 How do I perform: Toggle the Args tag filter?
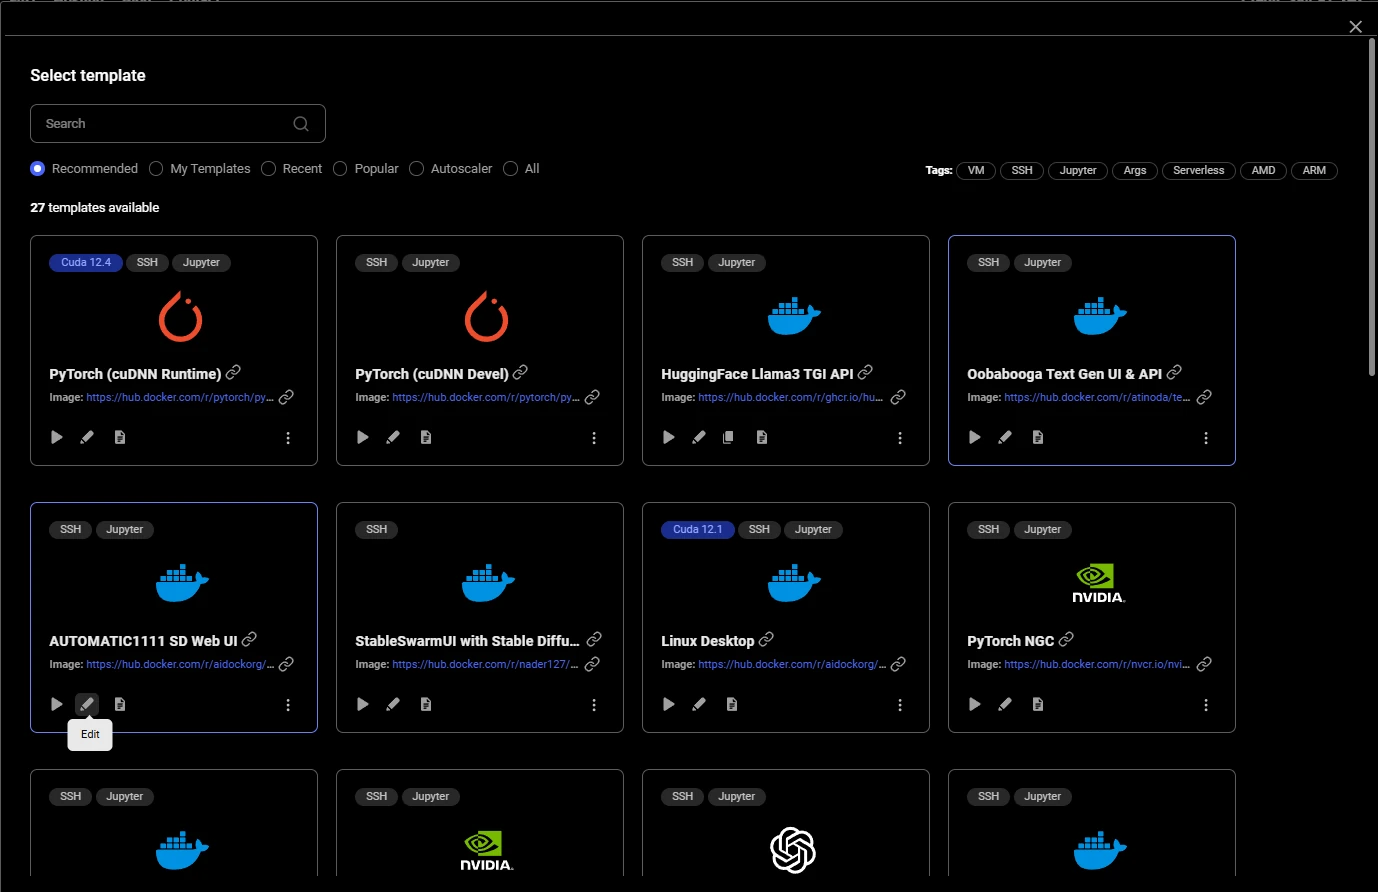tap(1135, 171)
